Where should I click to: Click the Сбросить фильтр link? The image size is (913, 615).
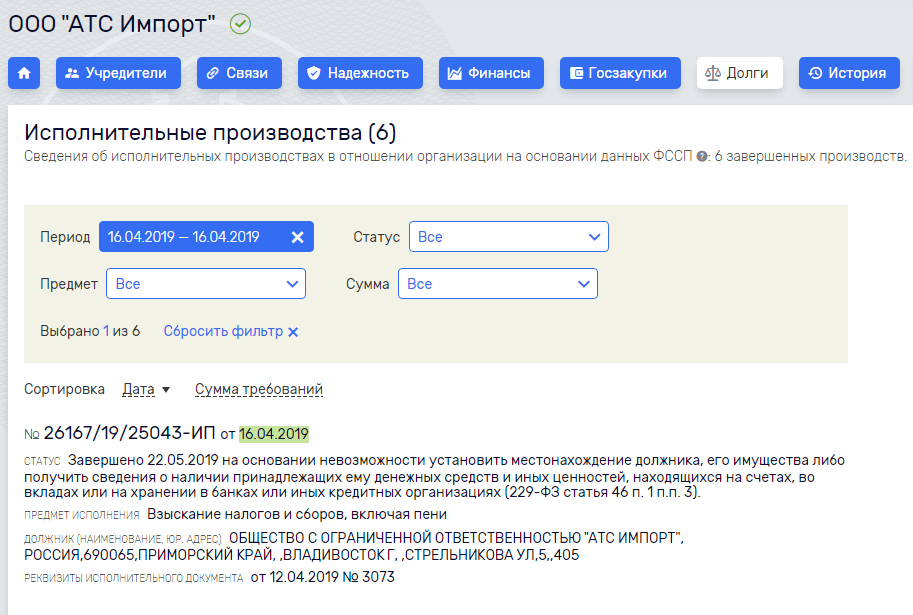click(x=223, y=332)
